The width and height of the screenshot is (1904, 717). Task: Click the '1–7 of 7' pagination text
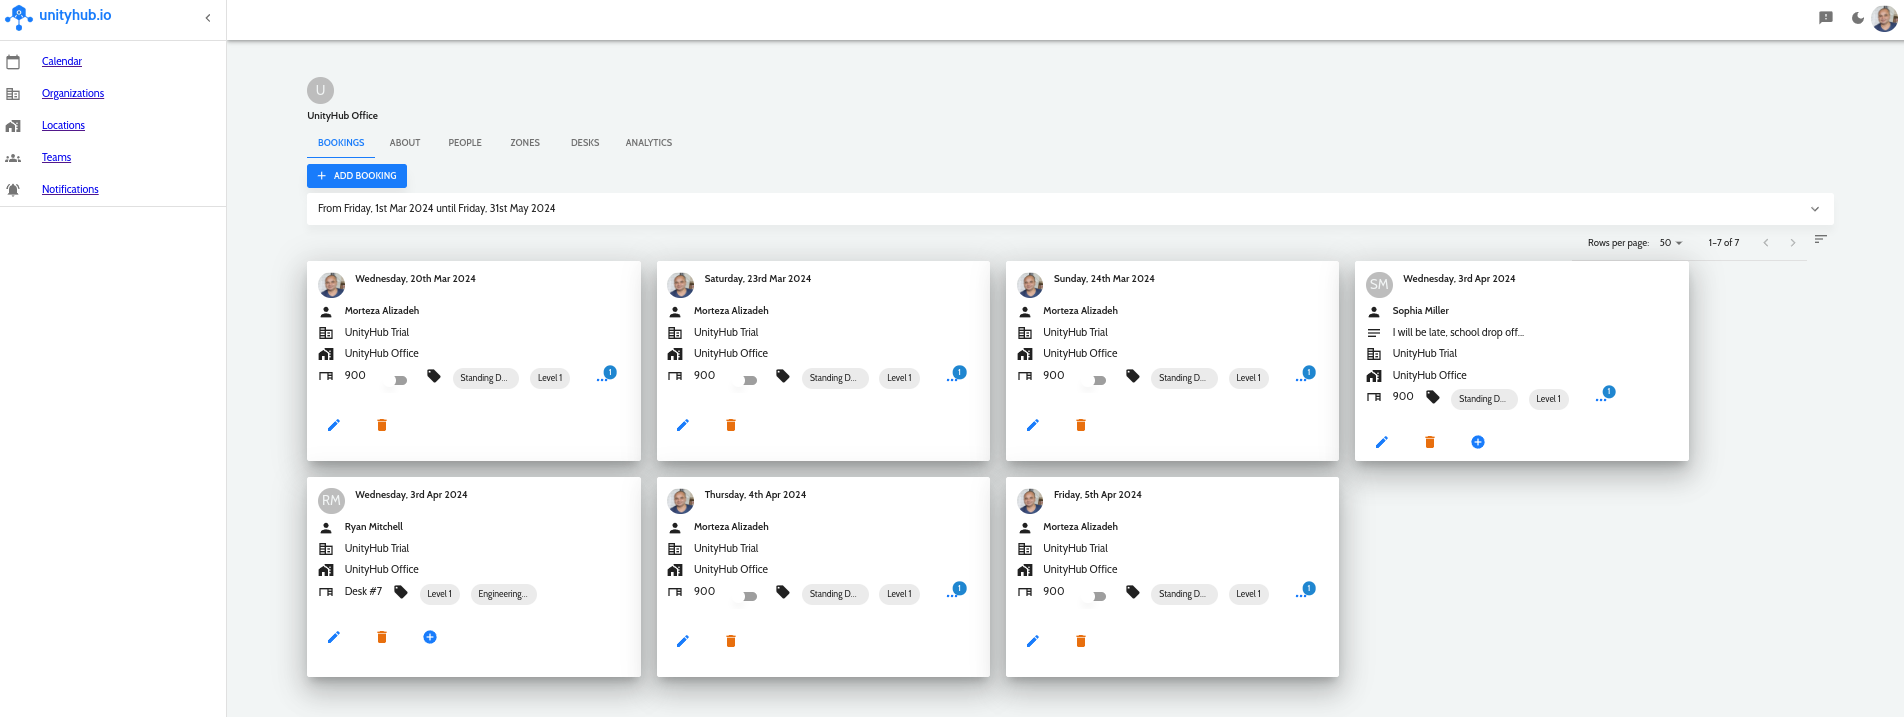pos(1723,243)
